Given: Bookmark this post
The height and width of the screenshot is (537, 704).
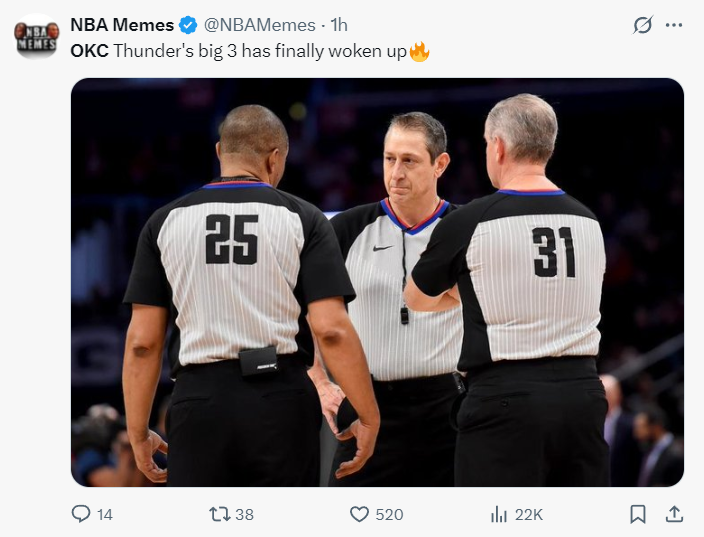Looking at the screenshot, I should coord(637,514).
